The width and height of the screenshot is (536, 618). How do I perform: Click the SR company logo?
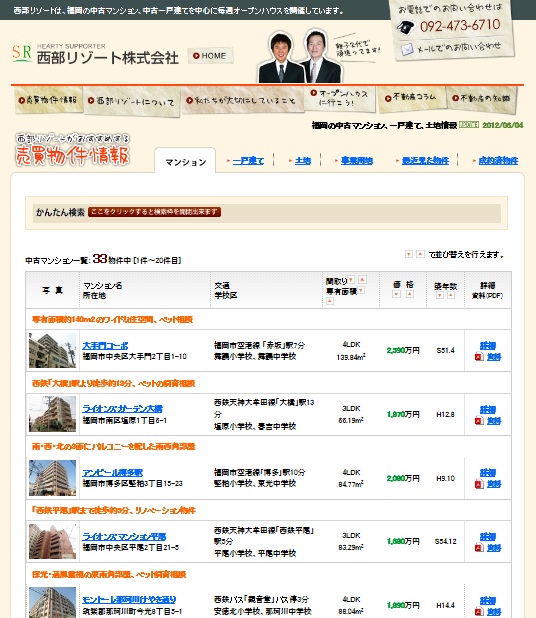(x=22, y=53)
